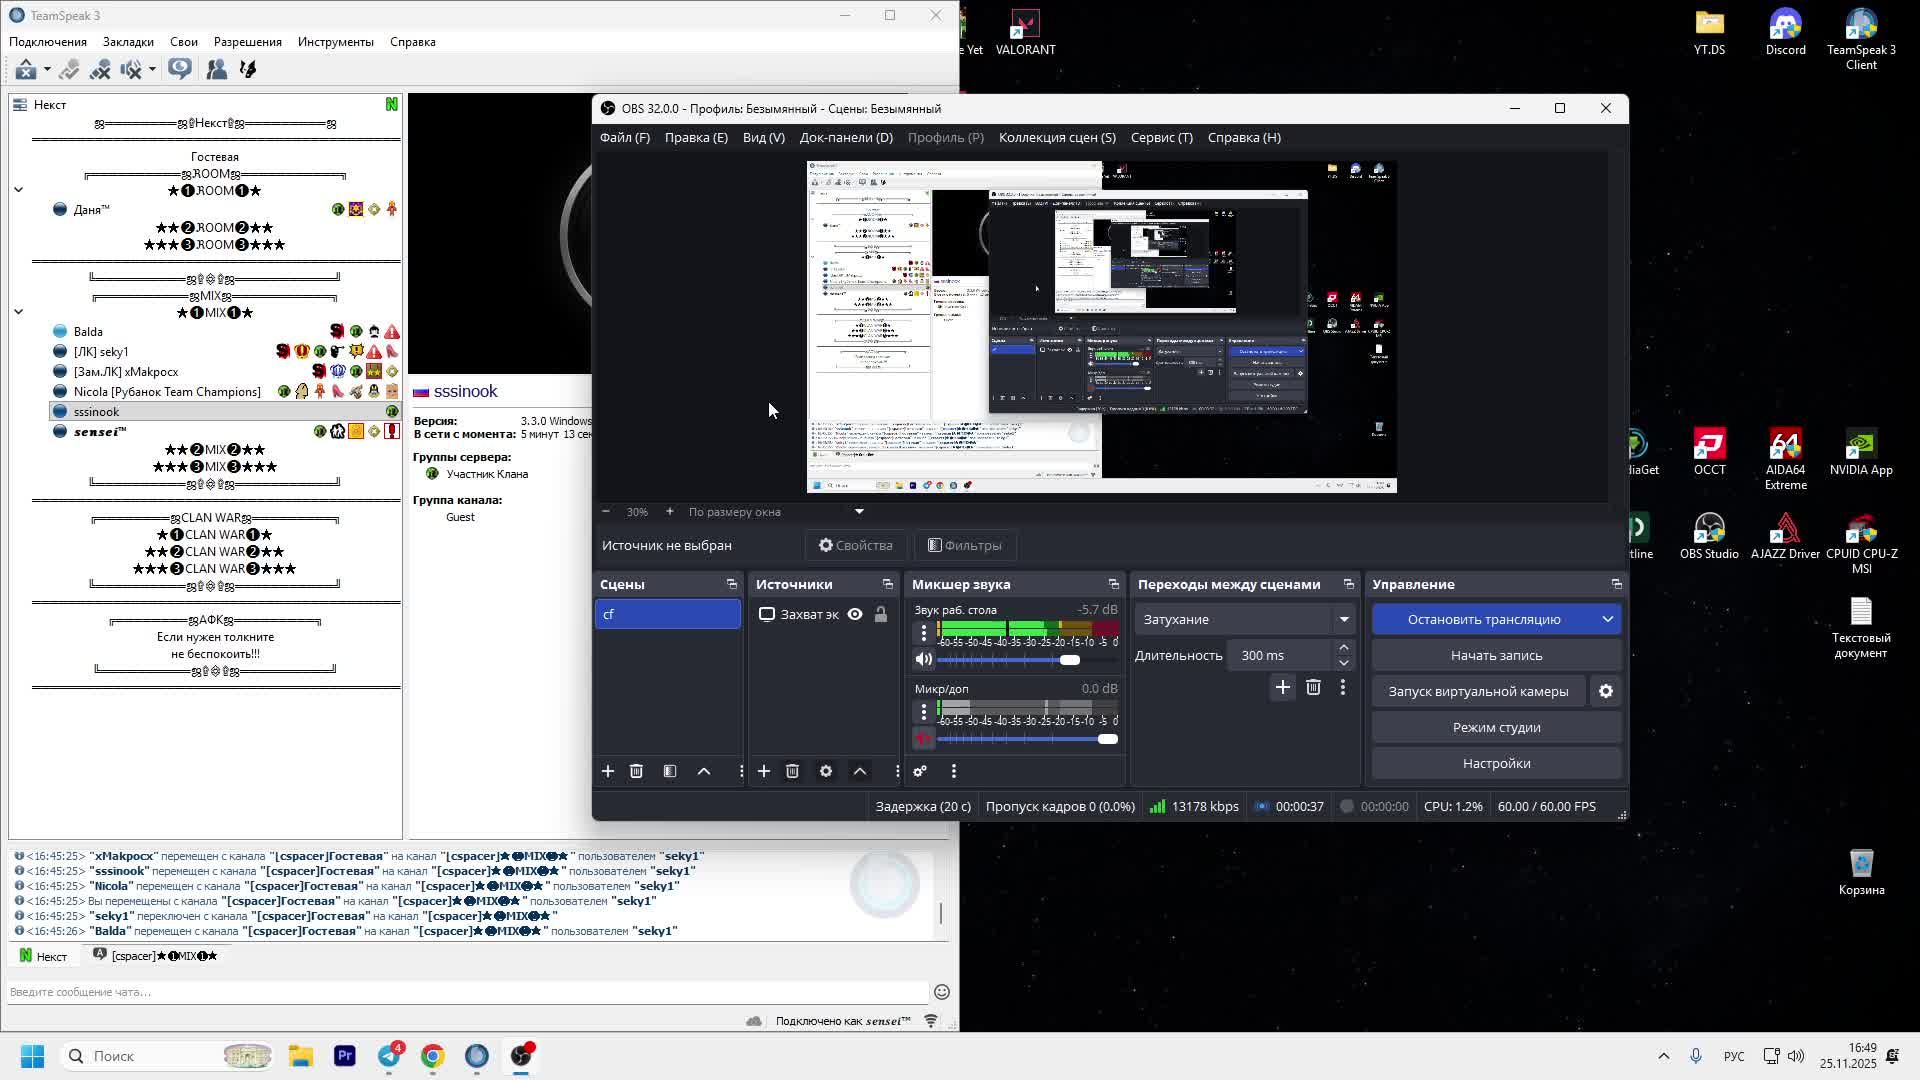
Task: Add a new scene in OBS
Action: coord(608,771)
